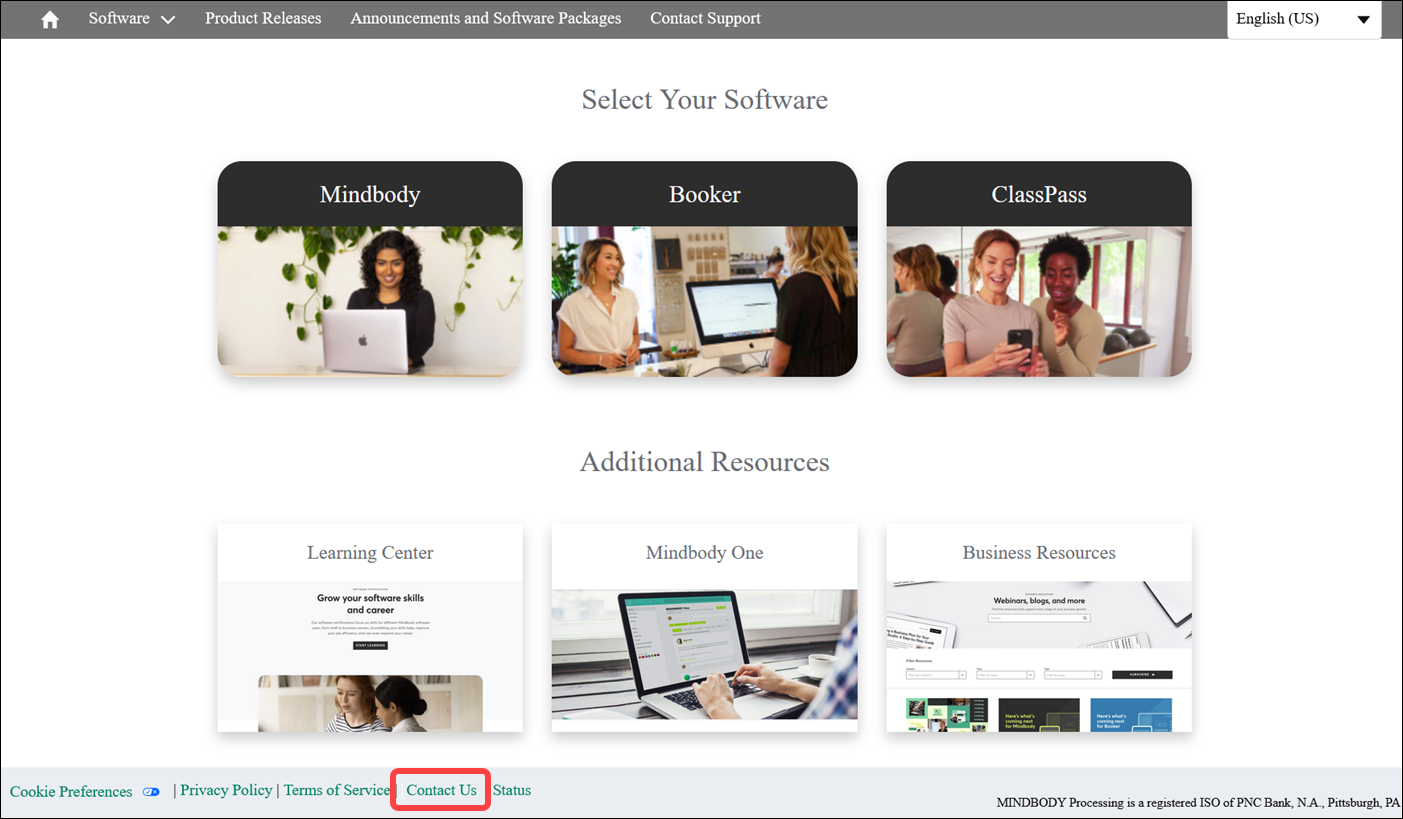The width and height of the screenshot is (1403, 819).
Task: Open Cookie Preferences in the footer
Action: (71, 792)
